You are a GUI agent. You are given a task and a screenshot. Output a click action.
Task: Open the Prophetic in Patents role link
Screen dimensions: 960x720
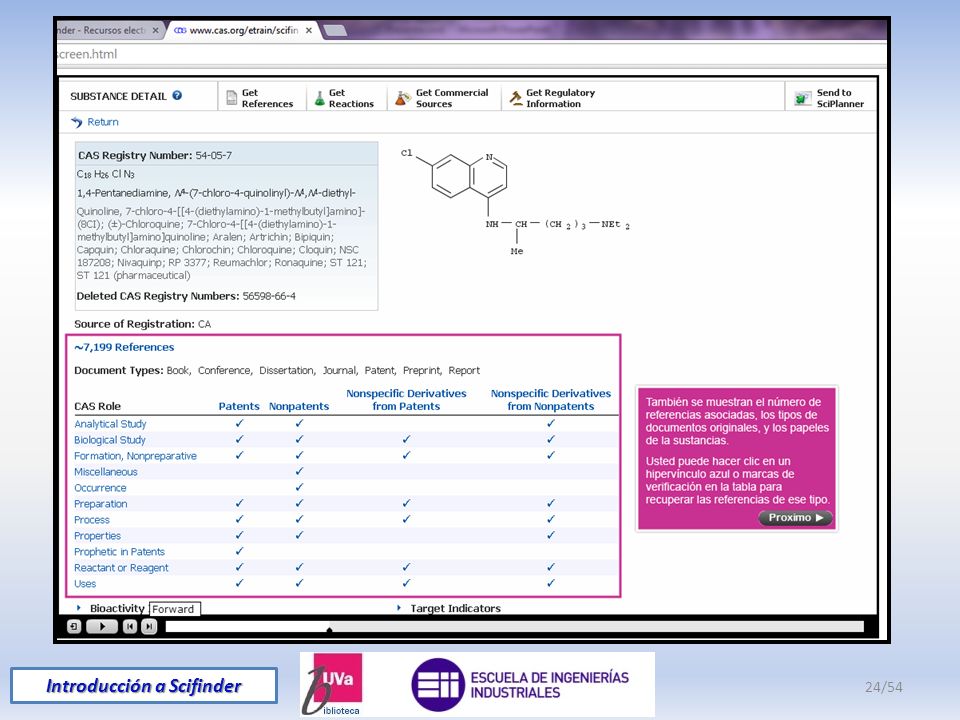click(119, 551)
